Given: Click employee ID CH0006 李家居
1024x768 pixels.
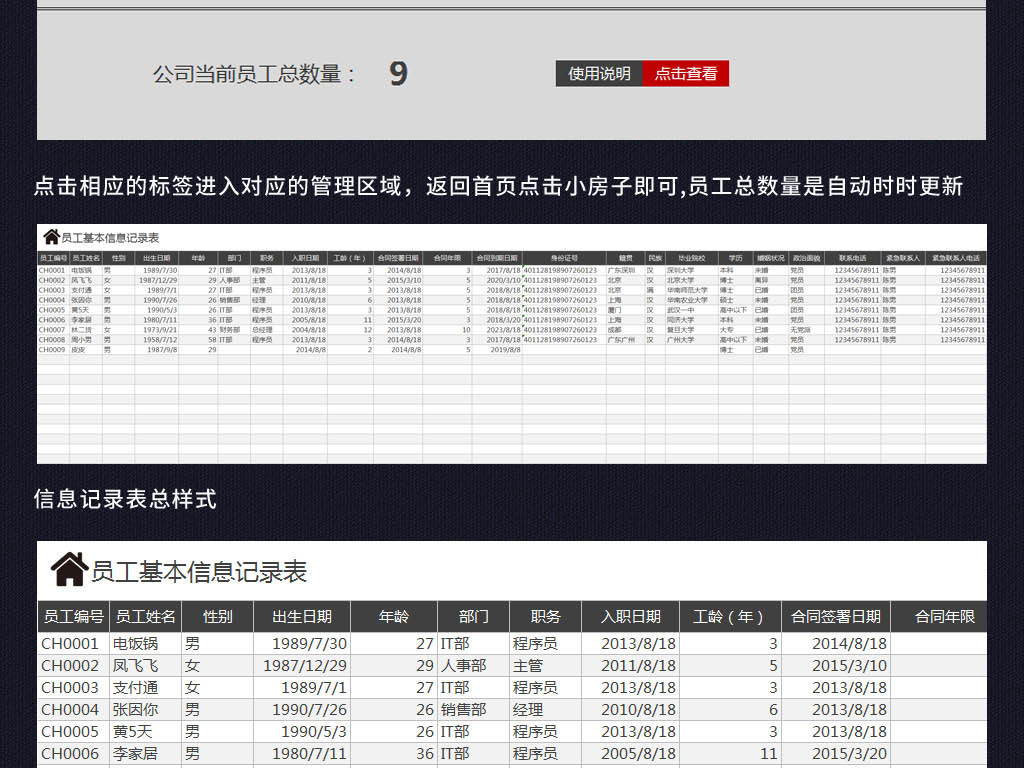Looking at the screenshot, I should click(70, 754).
